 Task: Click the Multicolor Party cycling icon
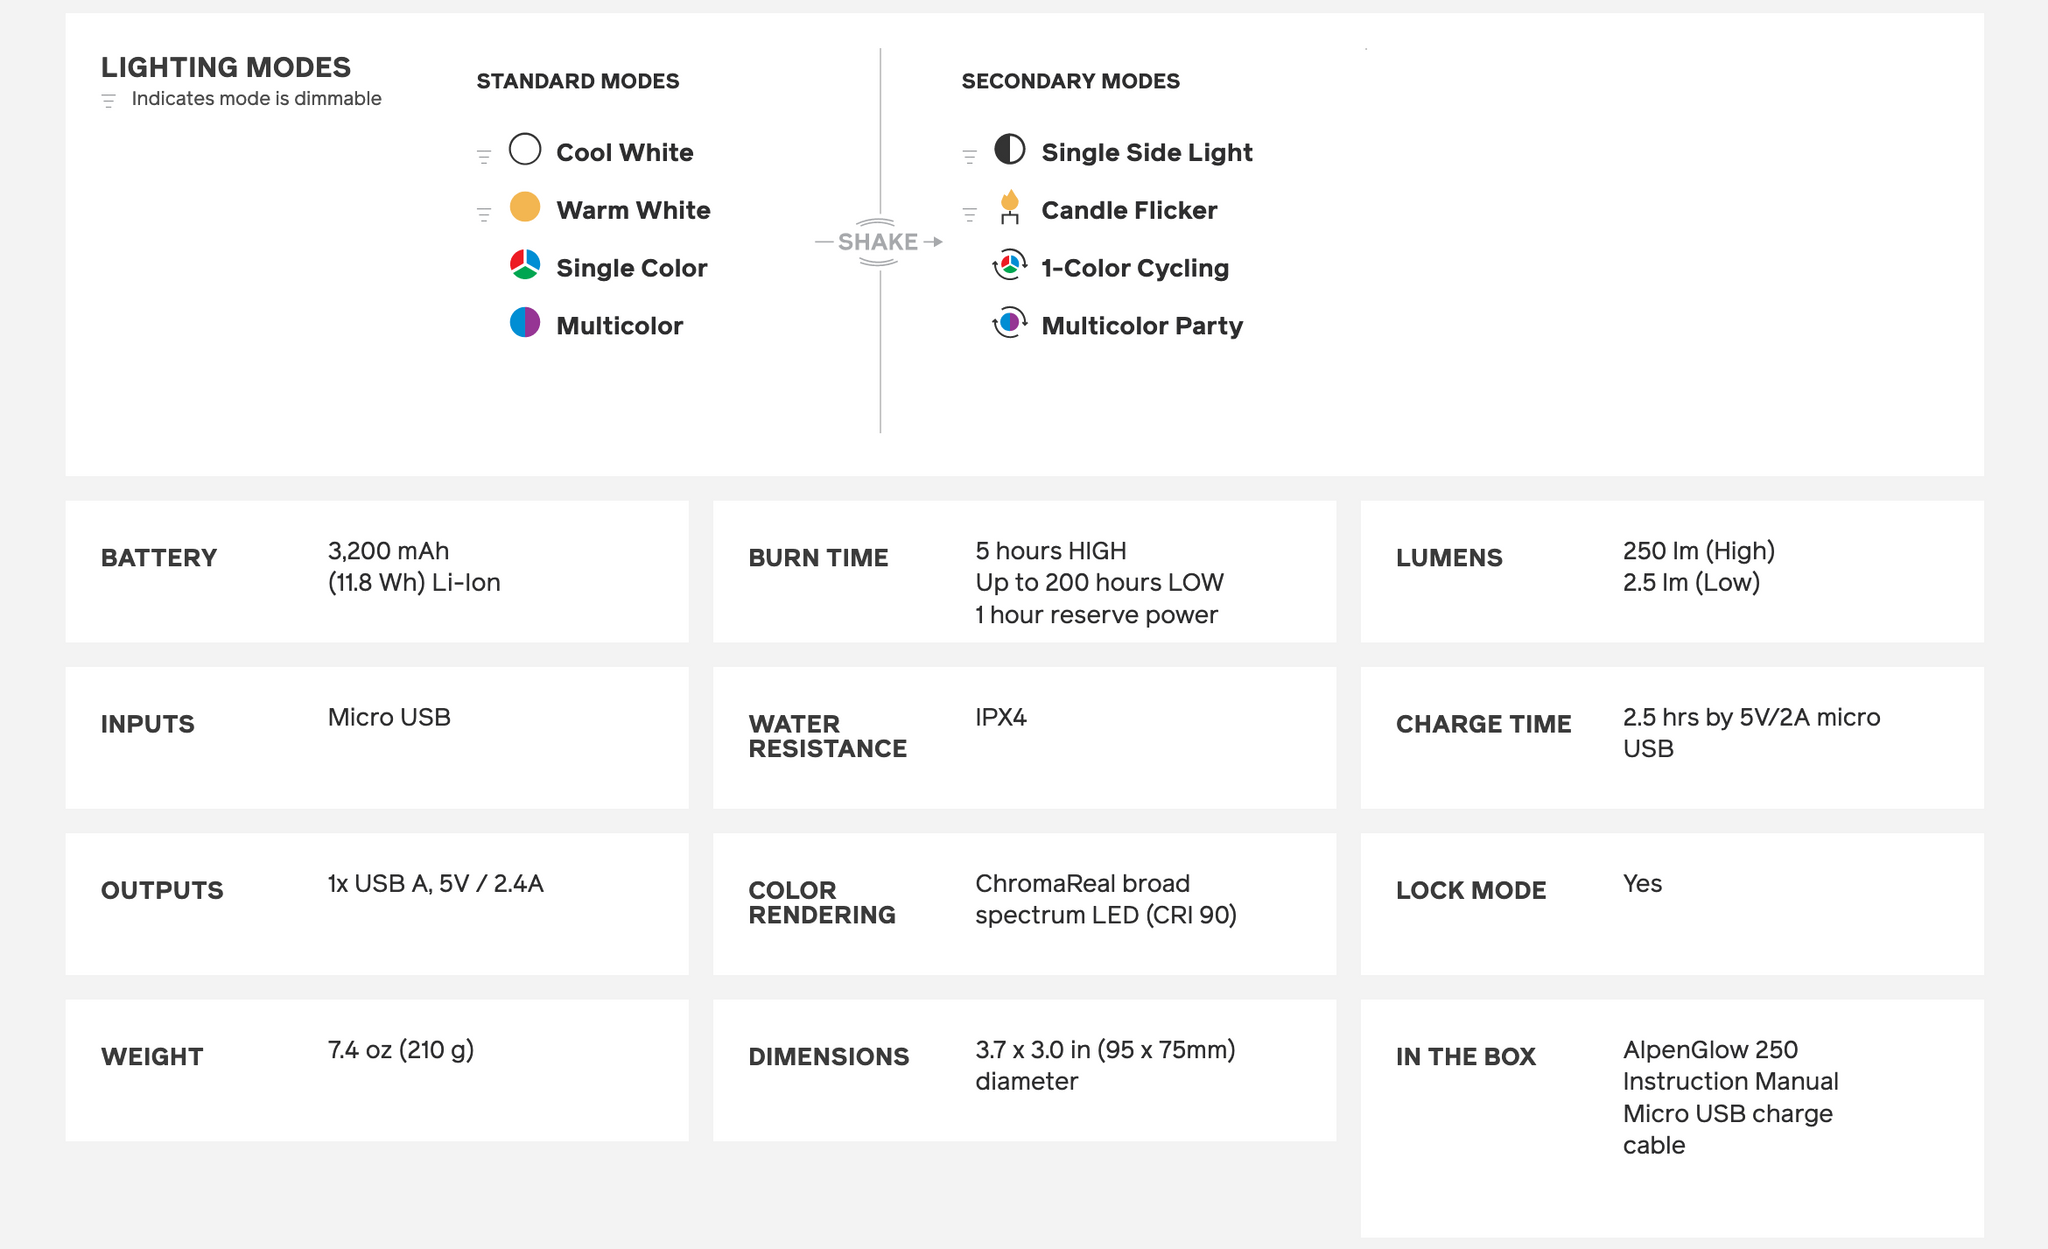[1010, 323]
